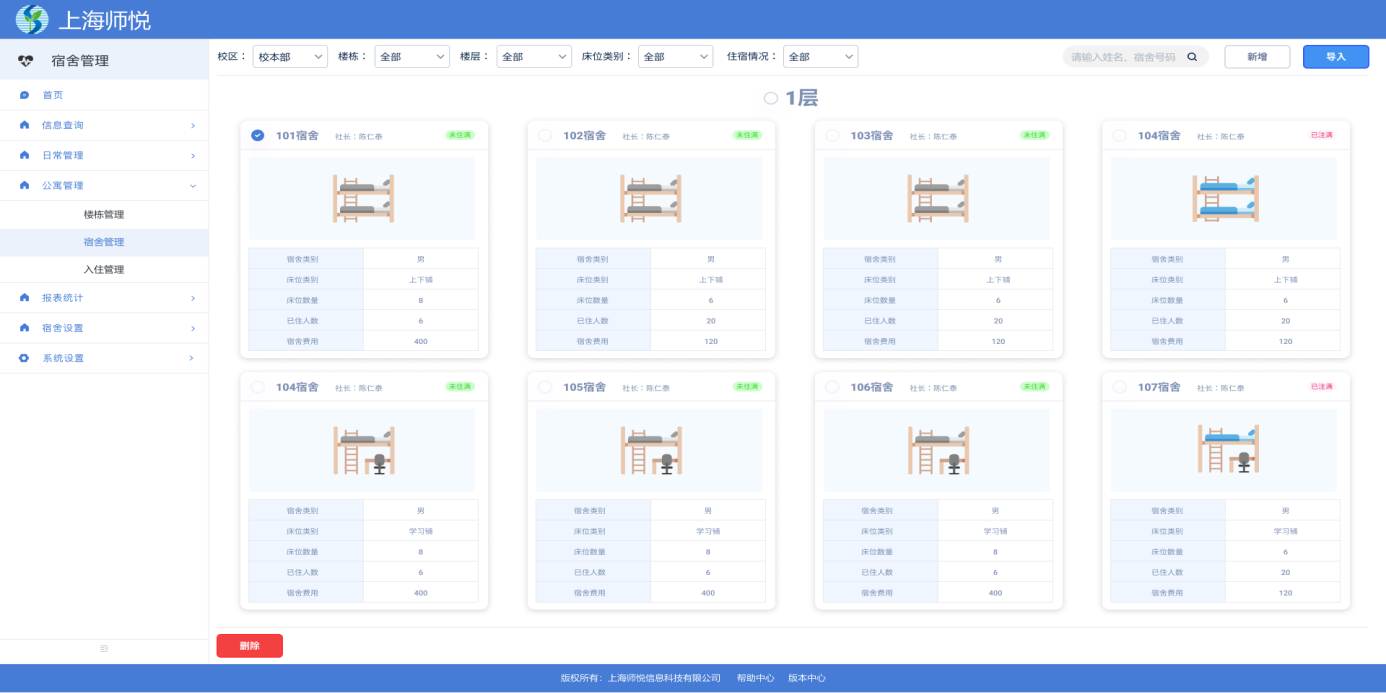1386x693 pixels.
Task: Open 楼栋管理 submenu item
Action: click(x=104, y=215)
